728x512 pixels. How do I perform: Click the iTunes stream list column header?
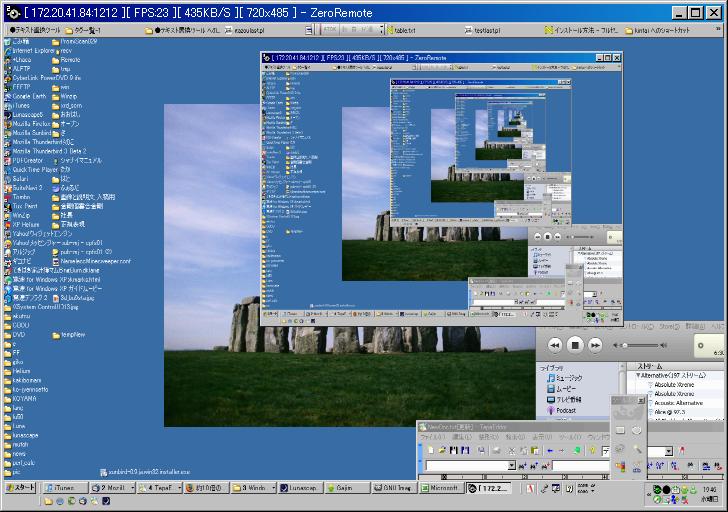[x=676, y=366]
